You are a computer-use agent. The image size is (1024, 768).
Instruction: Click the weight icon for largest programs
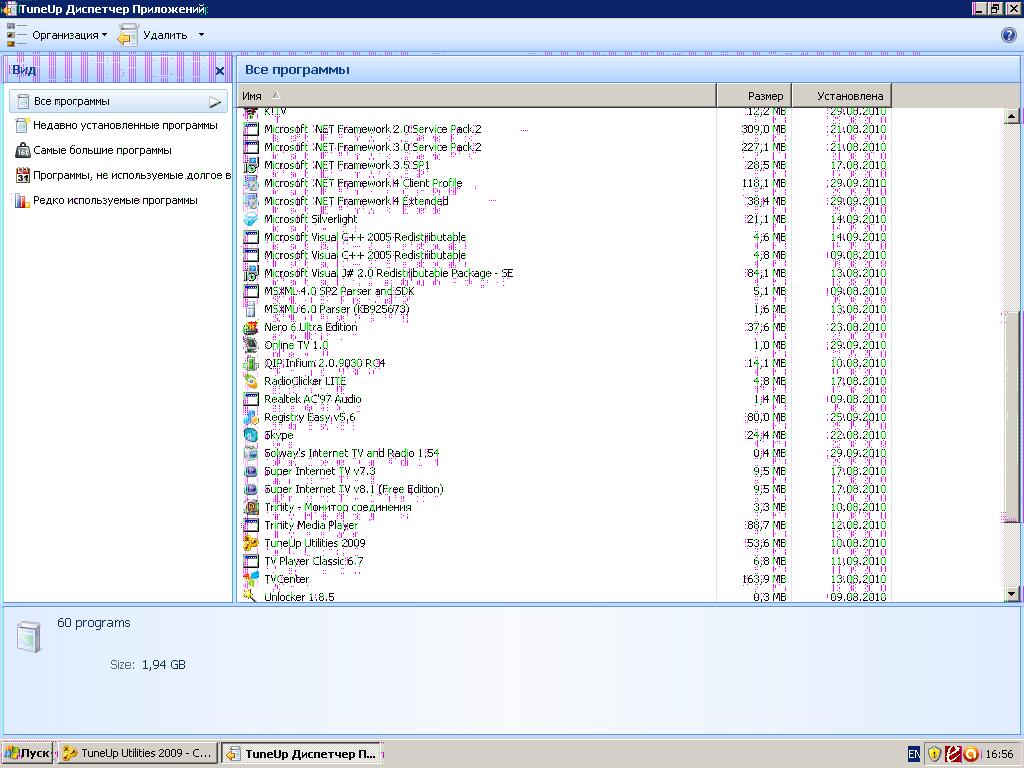click(x=22, y=150)
